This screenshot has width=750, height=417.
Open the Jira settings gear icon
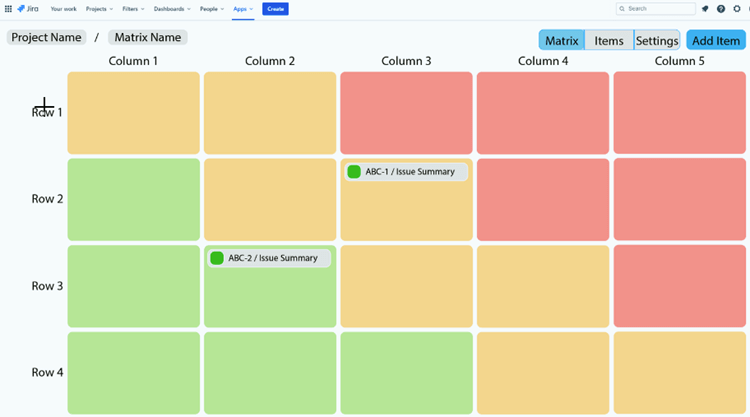pos(737,9)
